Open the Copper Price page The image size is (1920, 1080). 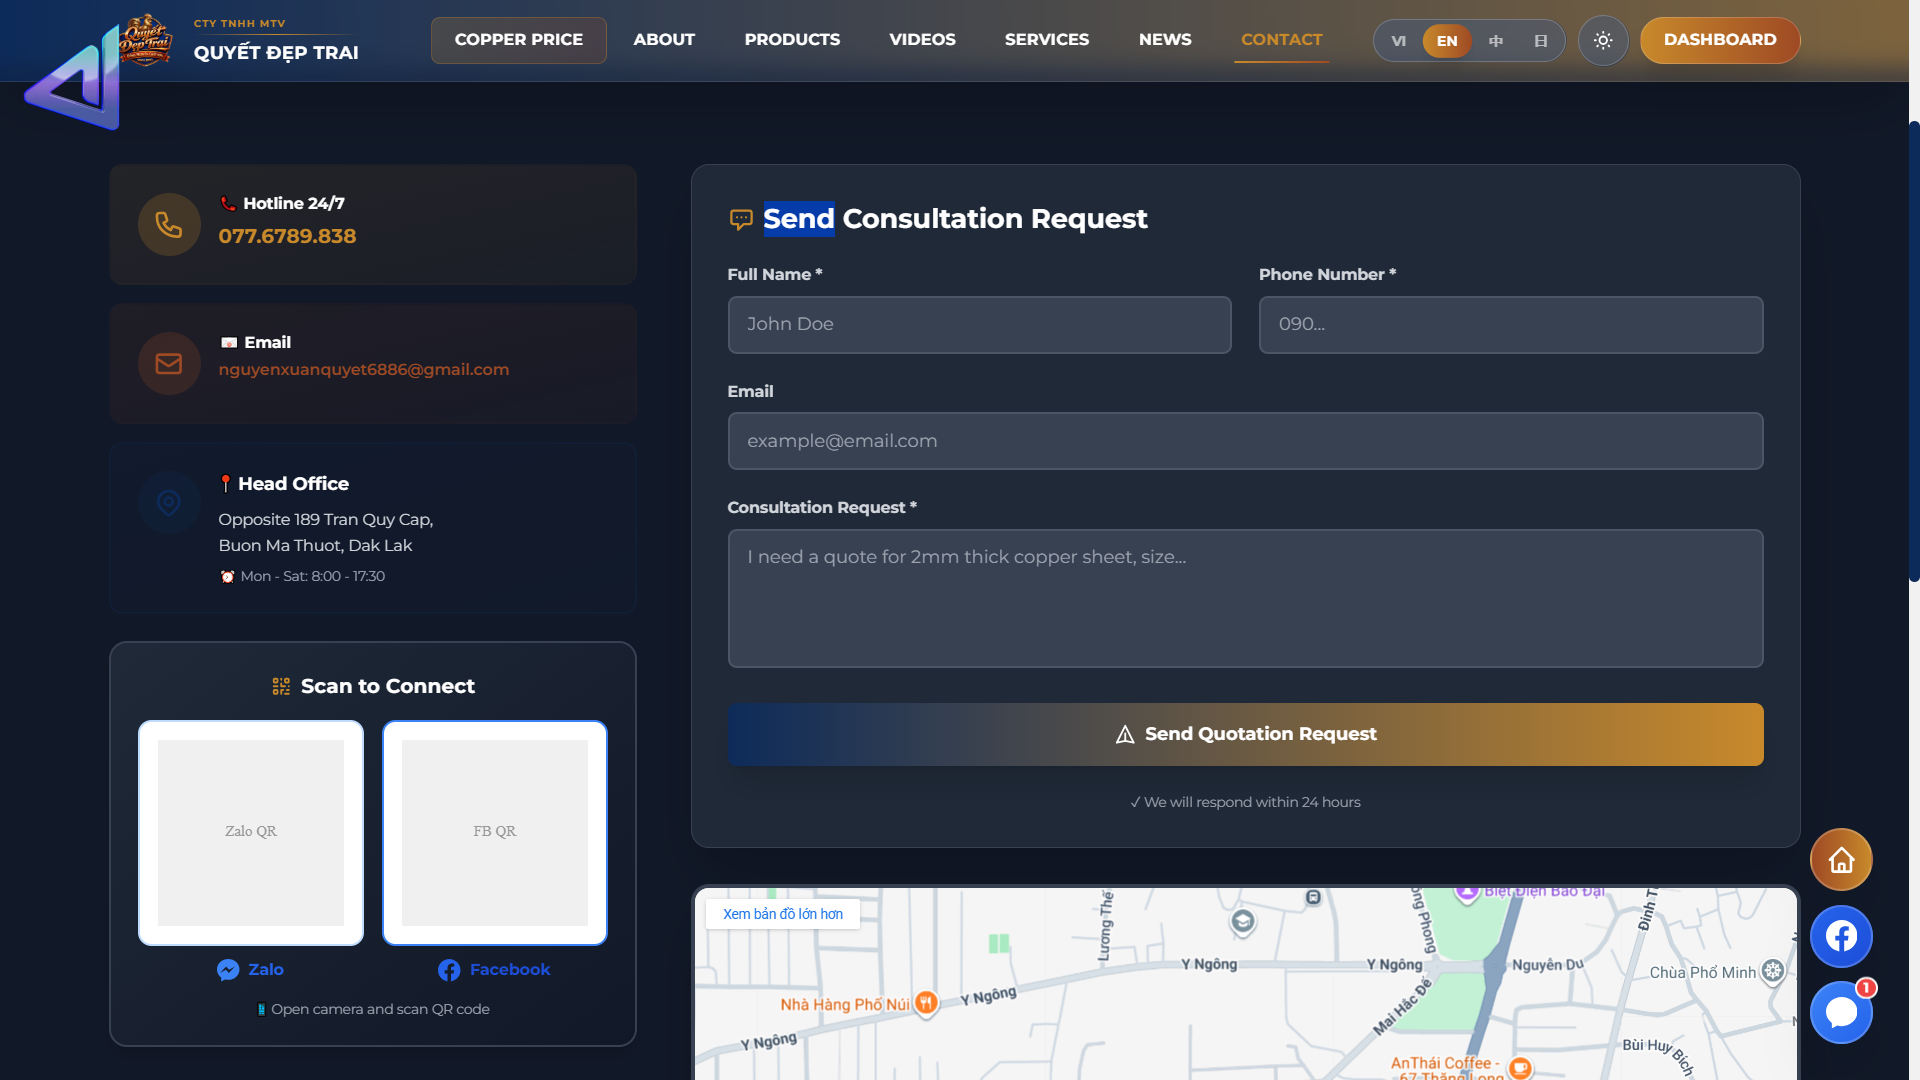(x=518, y=40)
